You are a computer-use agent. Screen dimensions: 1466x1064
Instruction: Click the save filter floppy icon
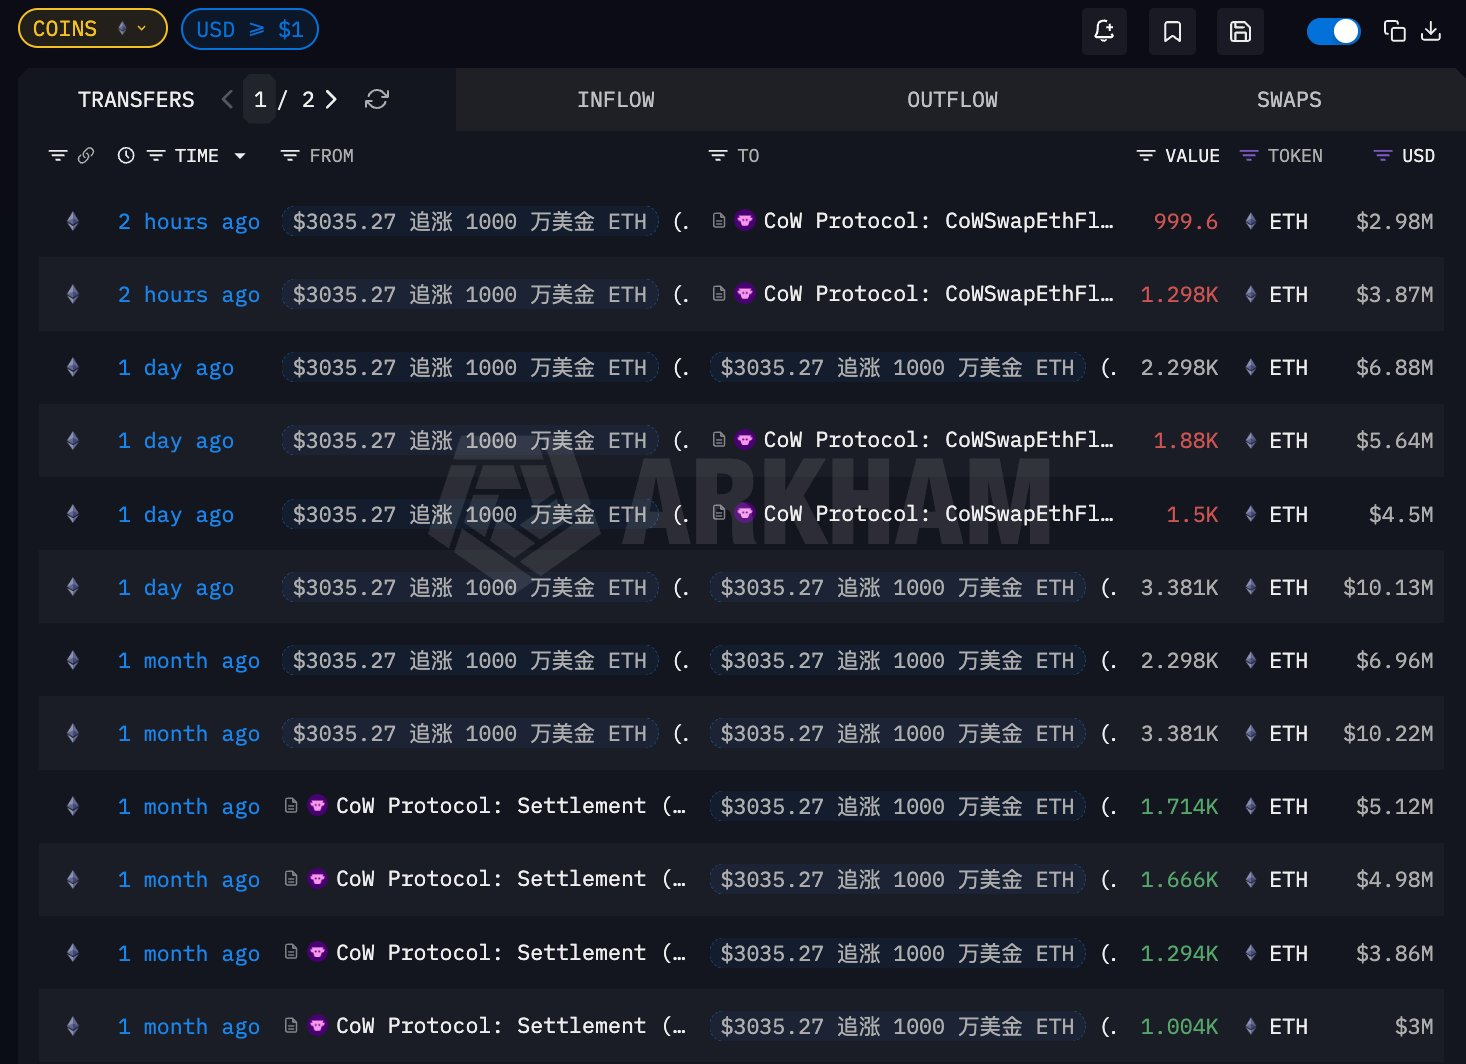(1240, 31)
